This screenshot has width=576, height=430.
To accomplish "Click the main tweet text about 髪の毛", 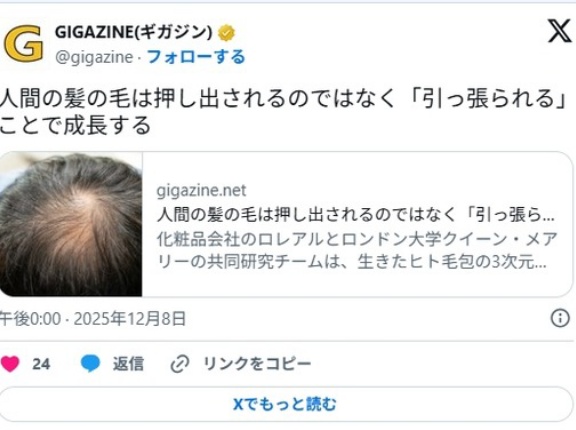I will [284, 112].
